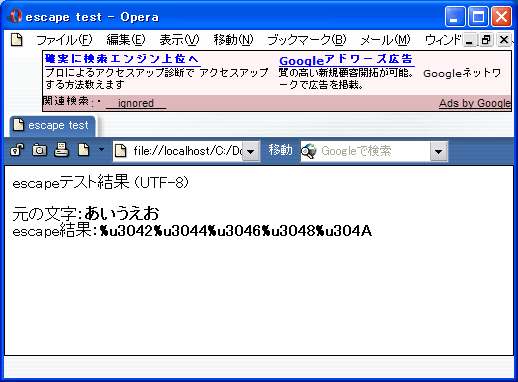This screenshot has height=382, width=518.
Task: Open the ブックマーク(B) menu
Action: (307, 40)
